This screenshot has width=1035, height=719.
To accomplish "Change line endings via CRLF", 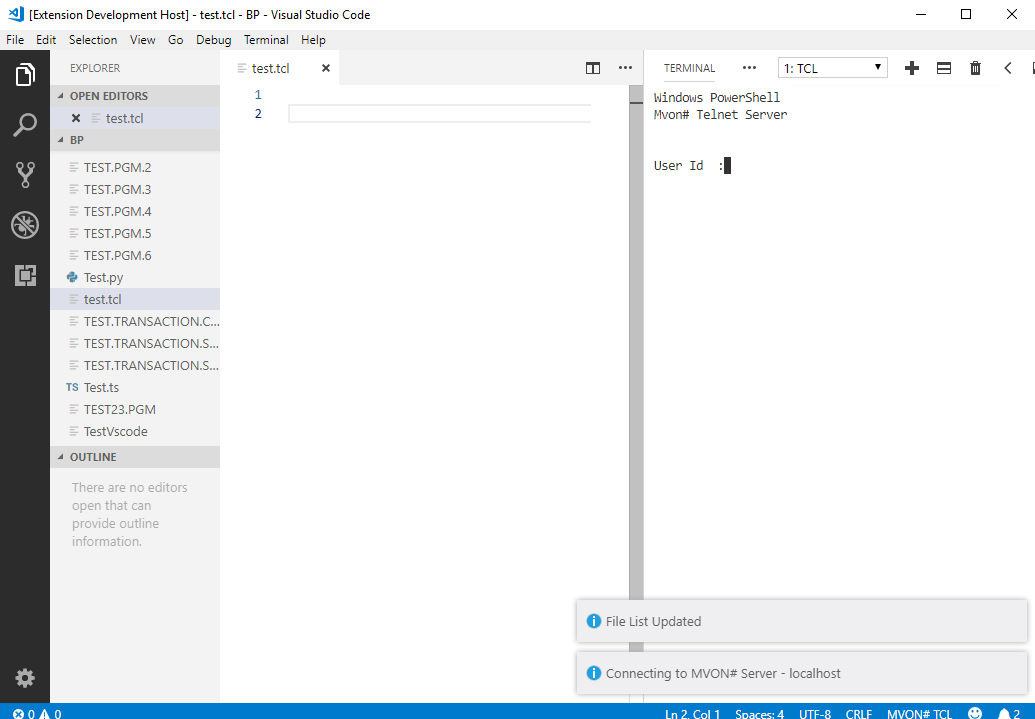I will 859,714.
